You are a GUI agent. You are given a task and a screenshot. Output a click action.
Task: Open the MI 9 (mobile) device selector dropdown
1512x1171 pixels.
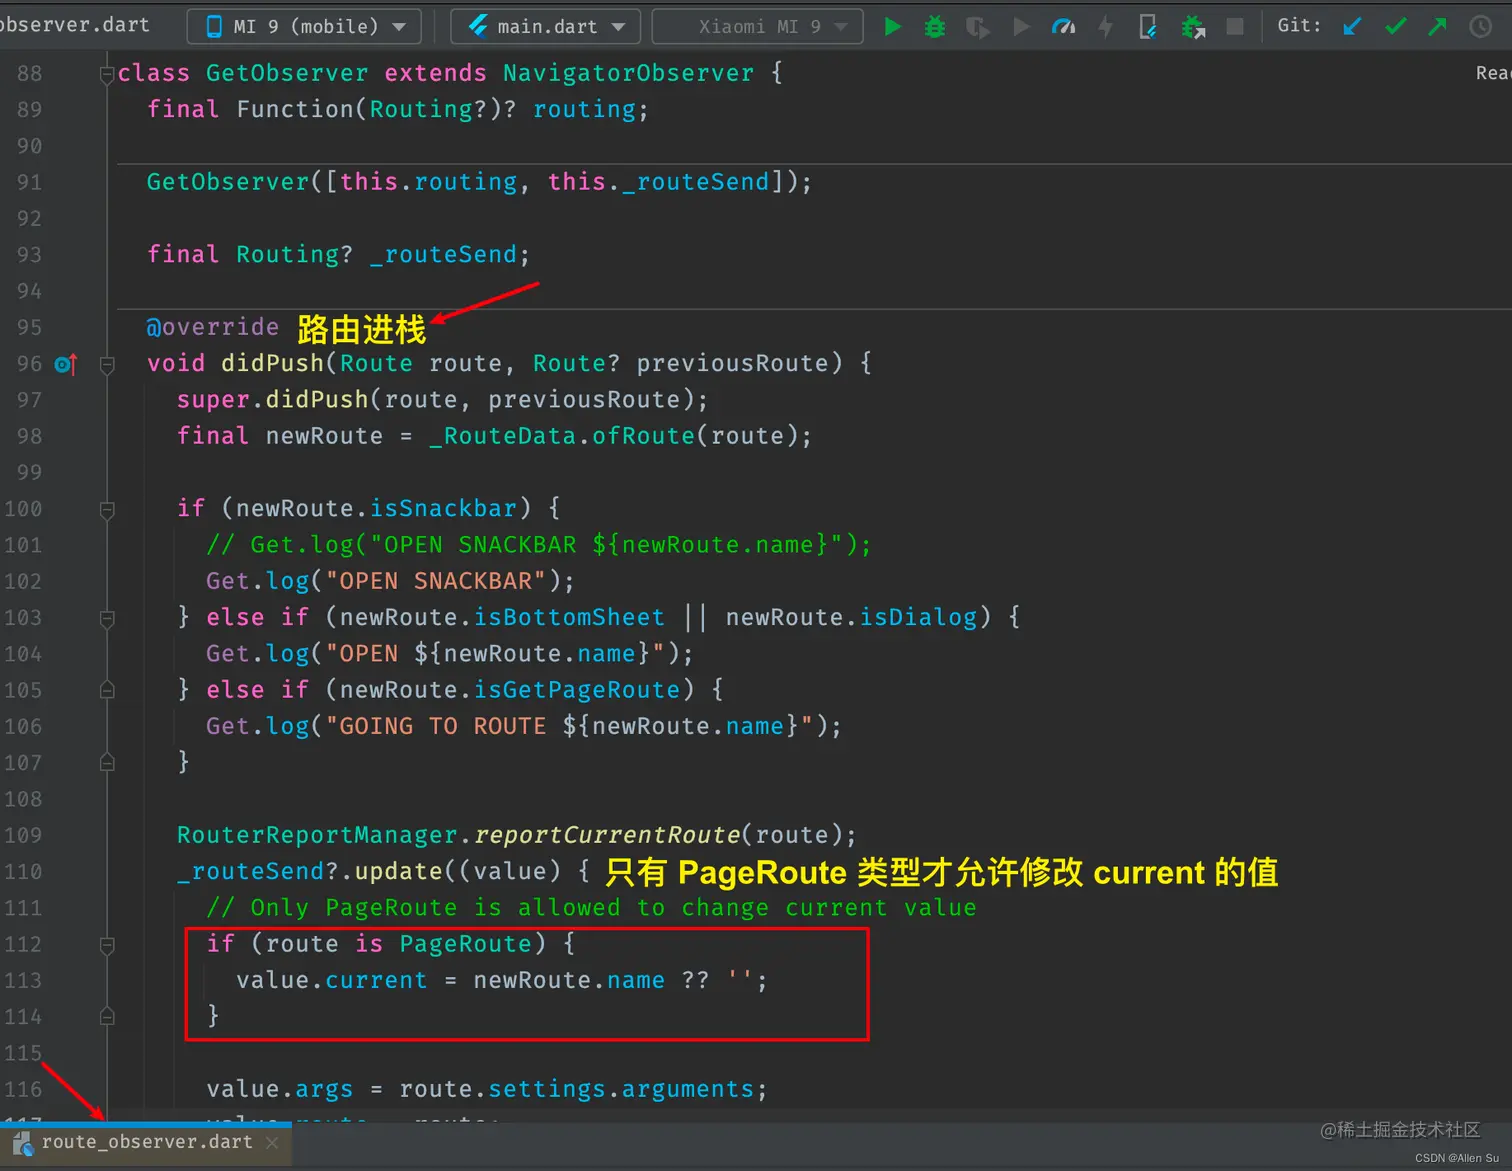click(x=304, y=27)
